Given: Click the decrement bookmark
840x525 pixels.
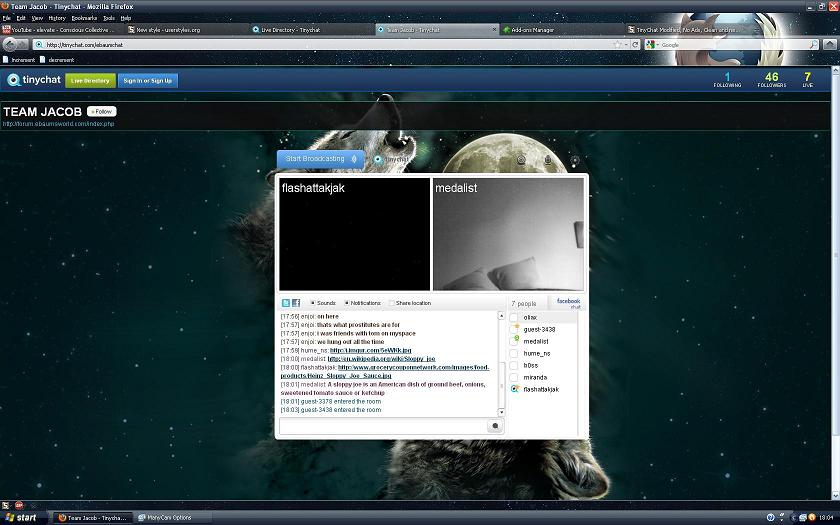Looking at the screenshot, I should 57,59.
